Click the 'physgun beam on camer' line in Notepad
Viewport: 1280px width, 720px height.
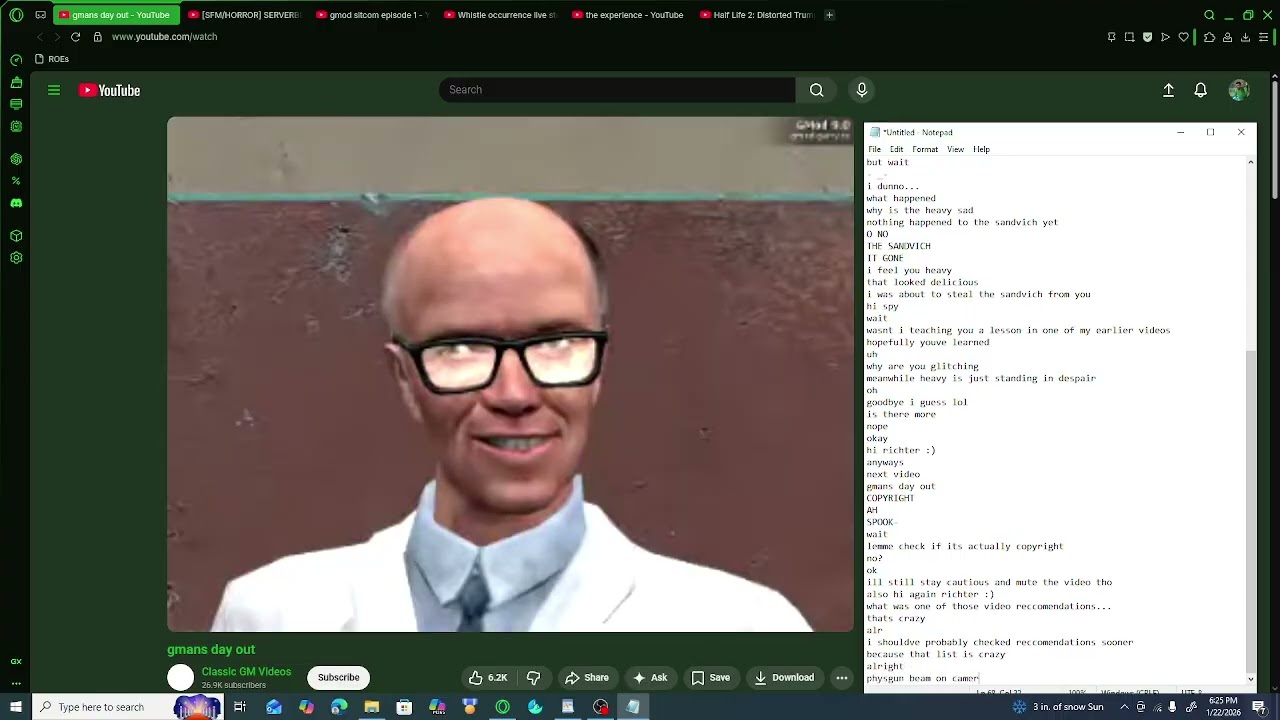(922, 678)
